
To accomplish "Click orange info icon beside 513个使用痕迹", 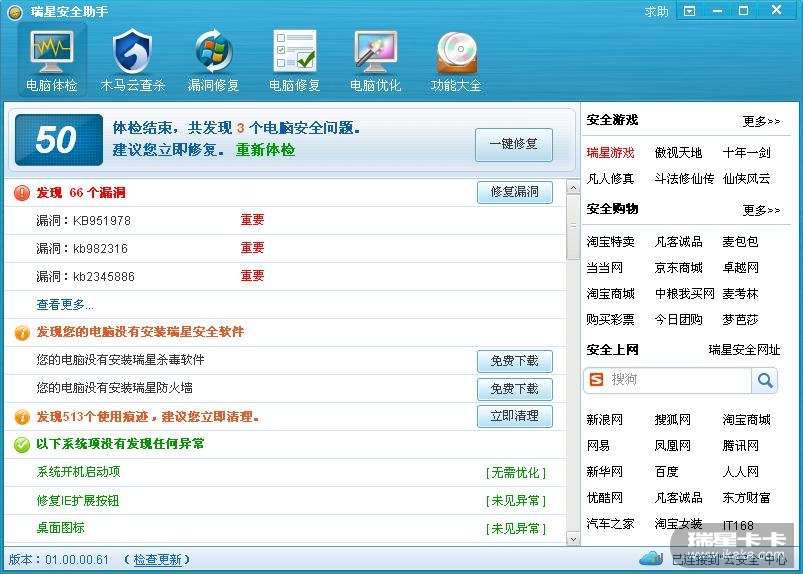I will 22,417.
